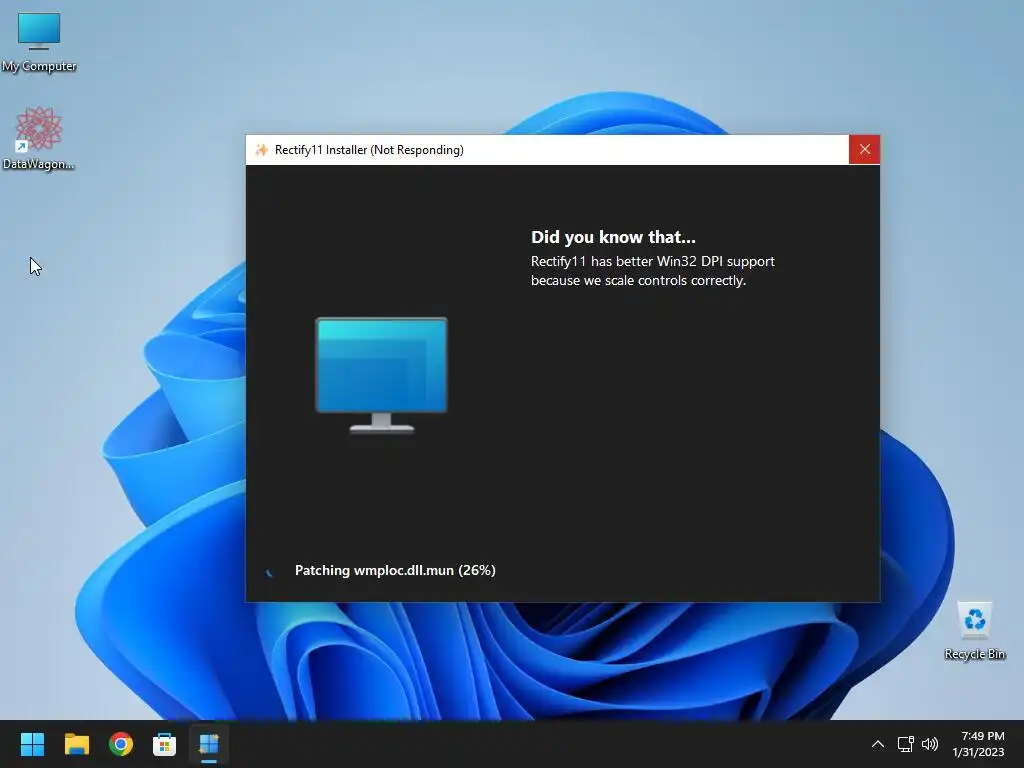The height and width of the screenshot is (768, 1024).
Task: Select the Recycle Bin icon
Action: tap(974, 631)
